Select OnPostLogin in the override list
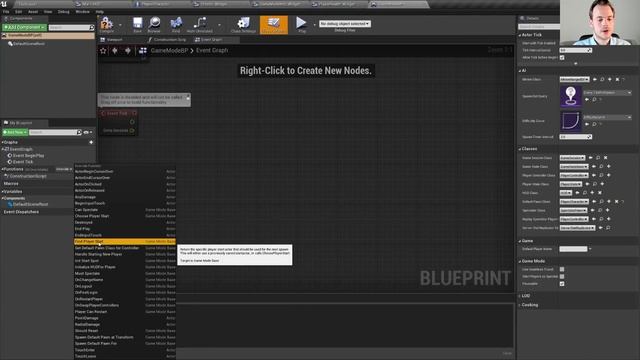The width and height of the screenshot is (640, 360). pyautogui.click(x=125, y=293)
